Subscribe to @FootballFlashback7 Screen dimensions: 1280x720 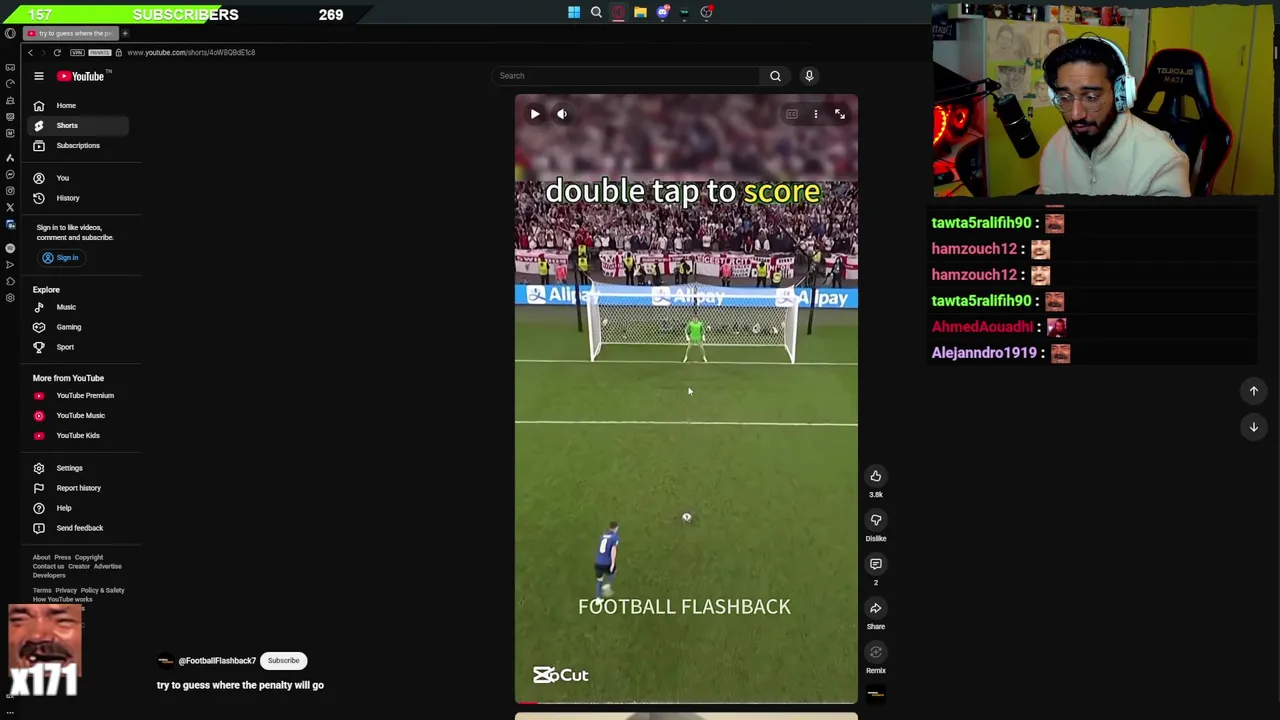pos(283,661)
